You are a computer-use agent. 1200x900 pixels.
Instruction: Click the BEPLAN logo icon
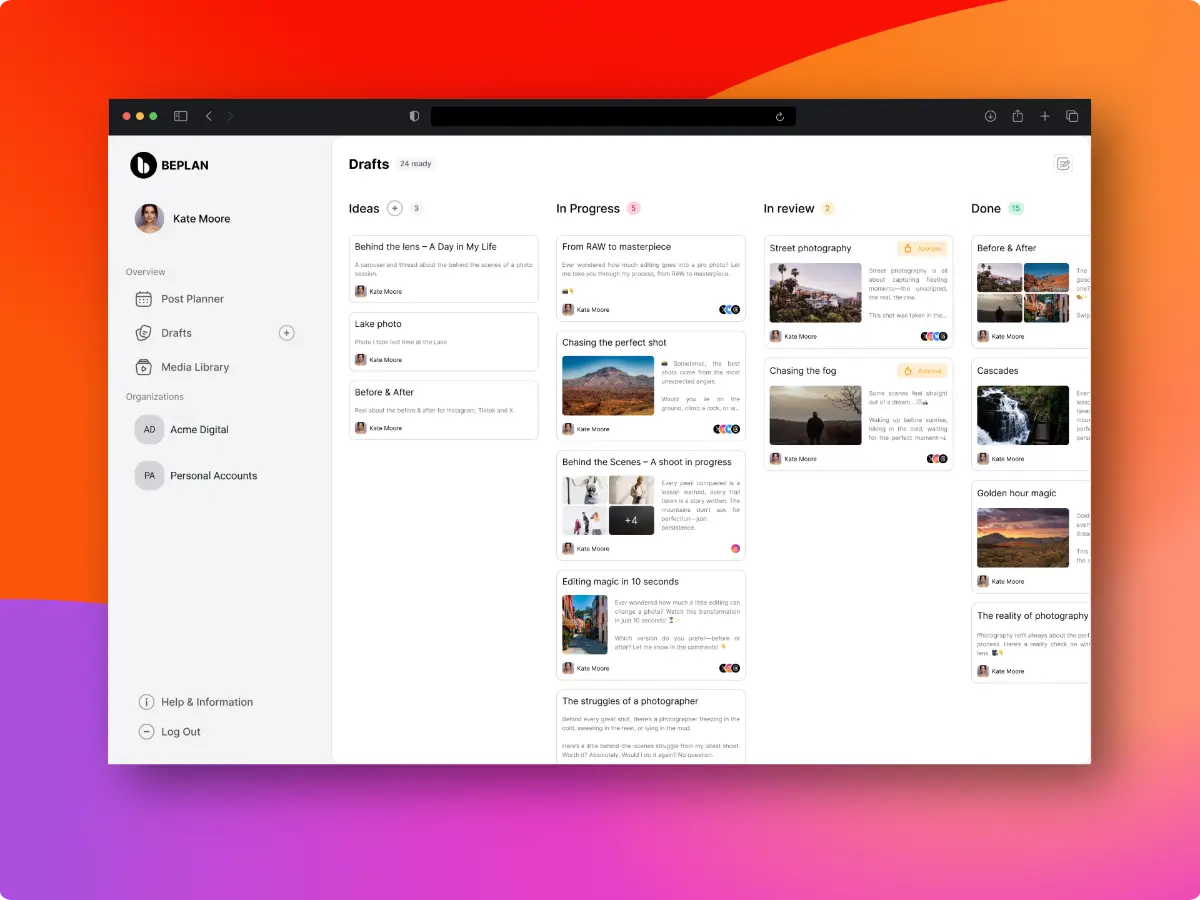[x=144, y=165]
